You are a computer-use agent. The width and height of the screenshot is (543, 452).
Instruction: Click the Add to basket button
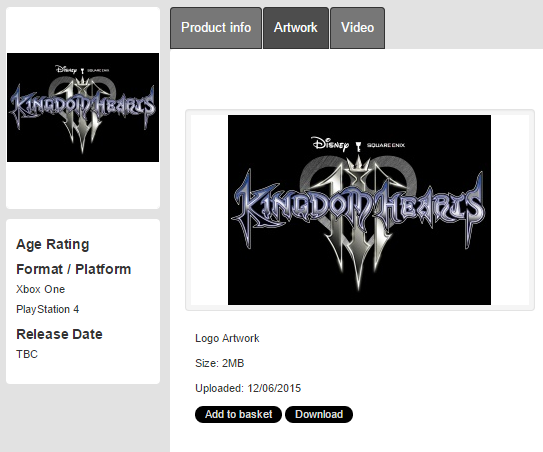238,414
